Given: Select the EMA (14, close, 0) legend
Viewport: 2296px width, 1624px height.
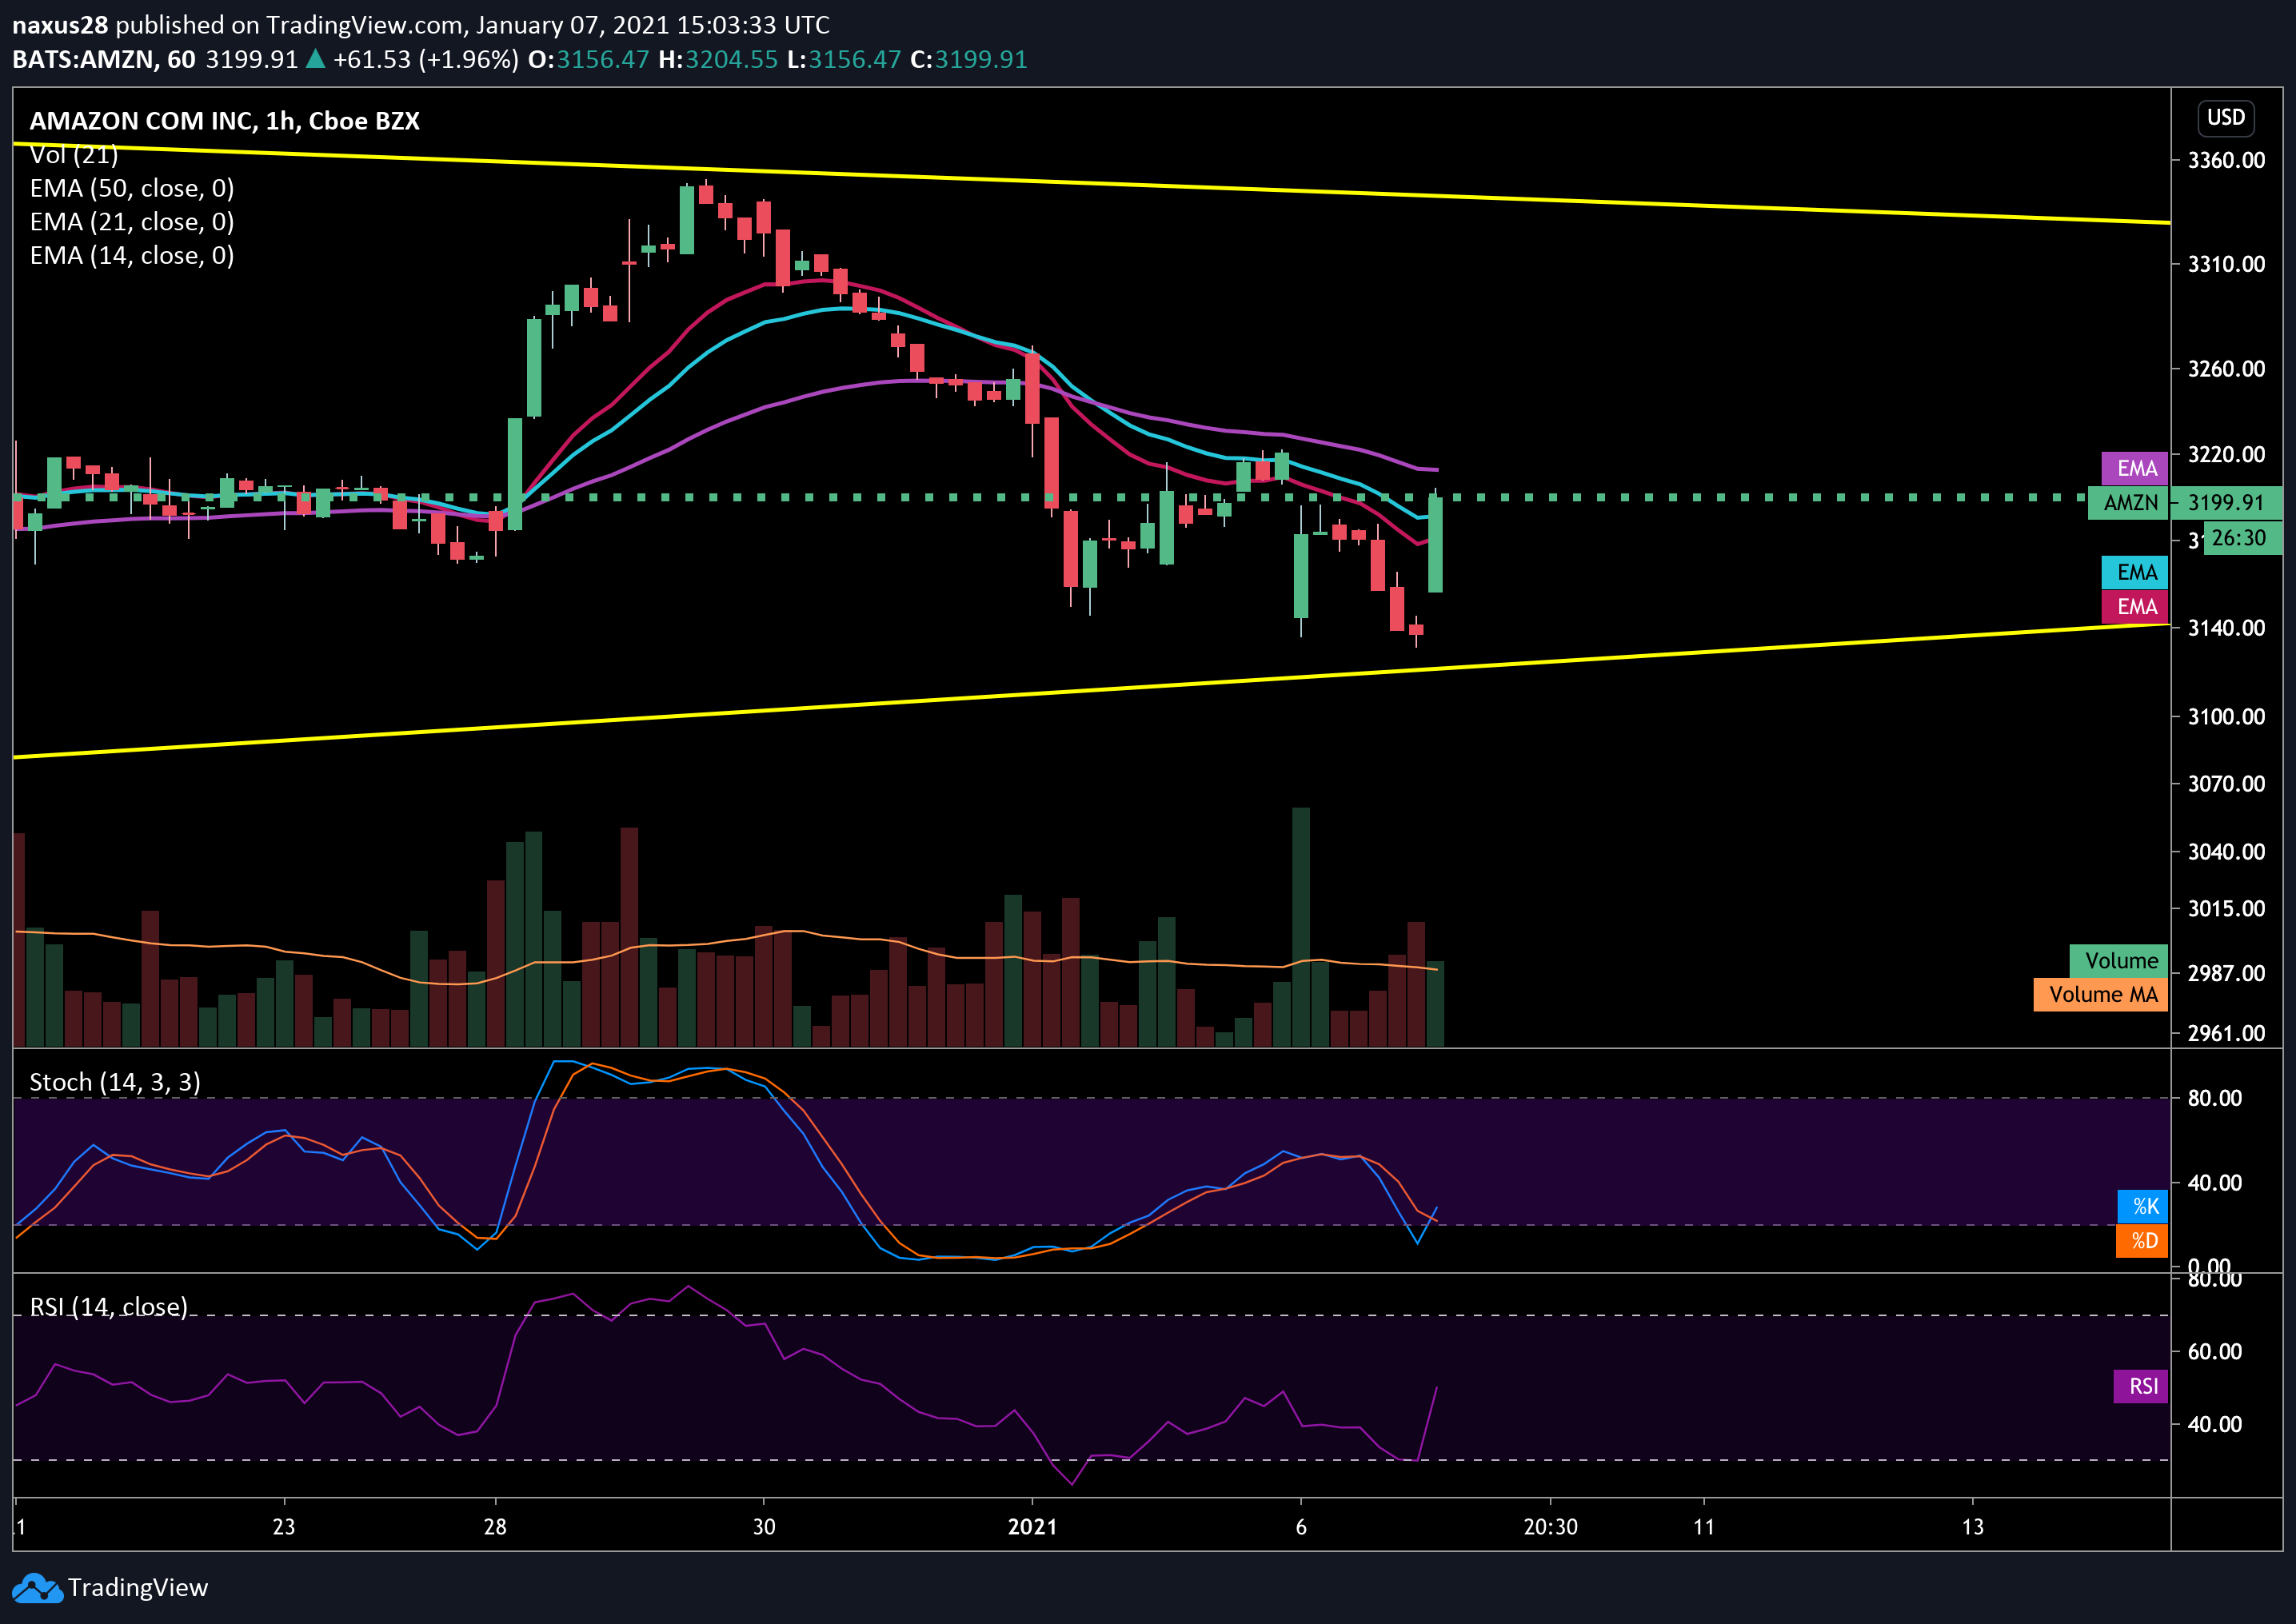Looking at the screenshot, I should click(132, 256).
